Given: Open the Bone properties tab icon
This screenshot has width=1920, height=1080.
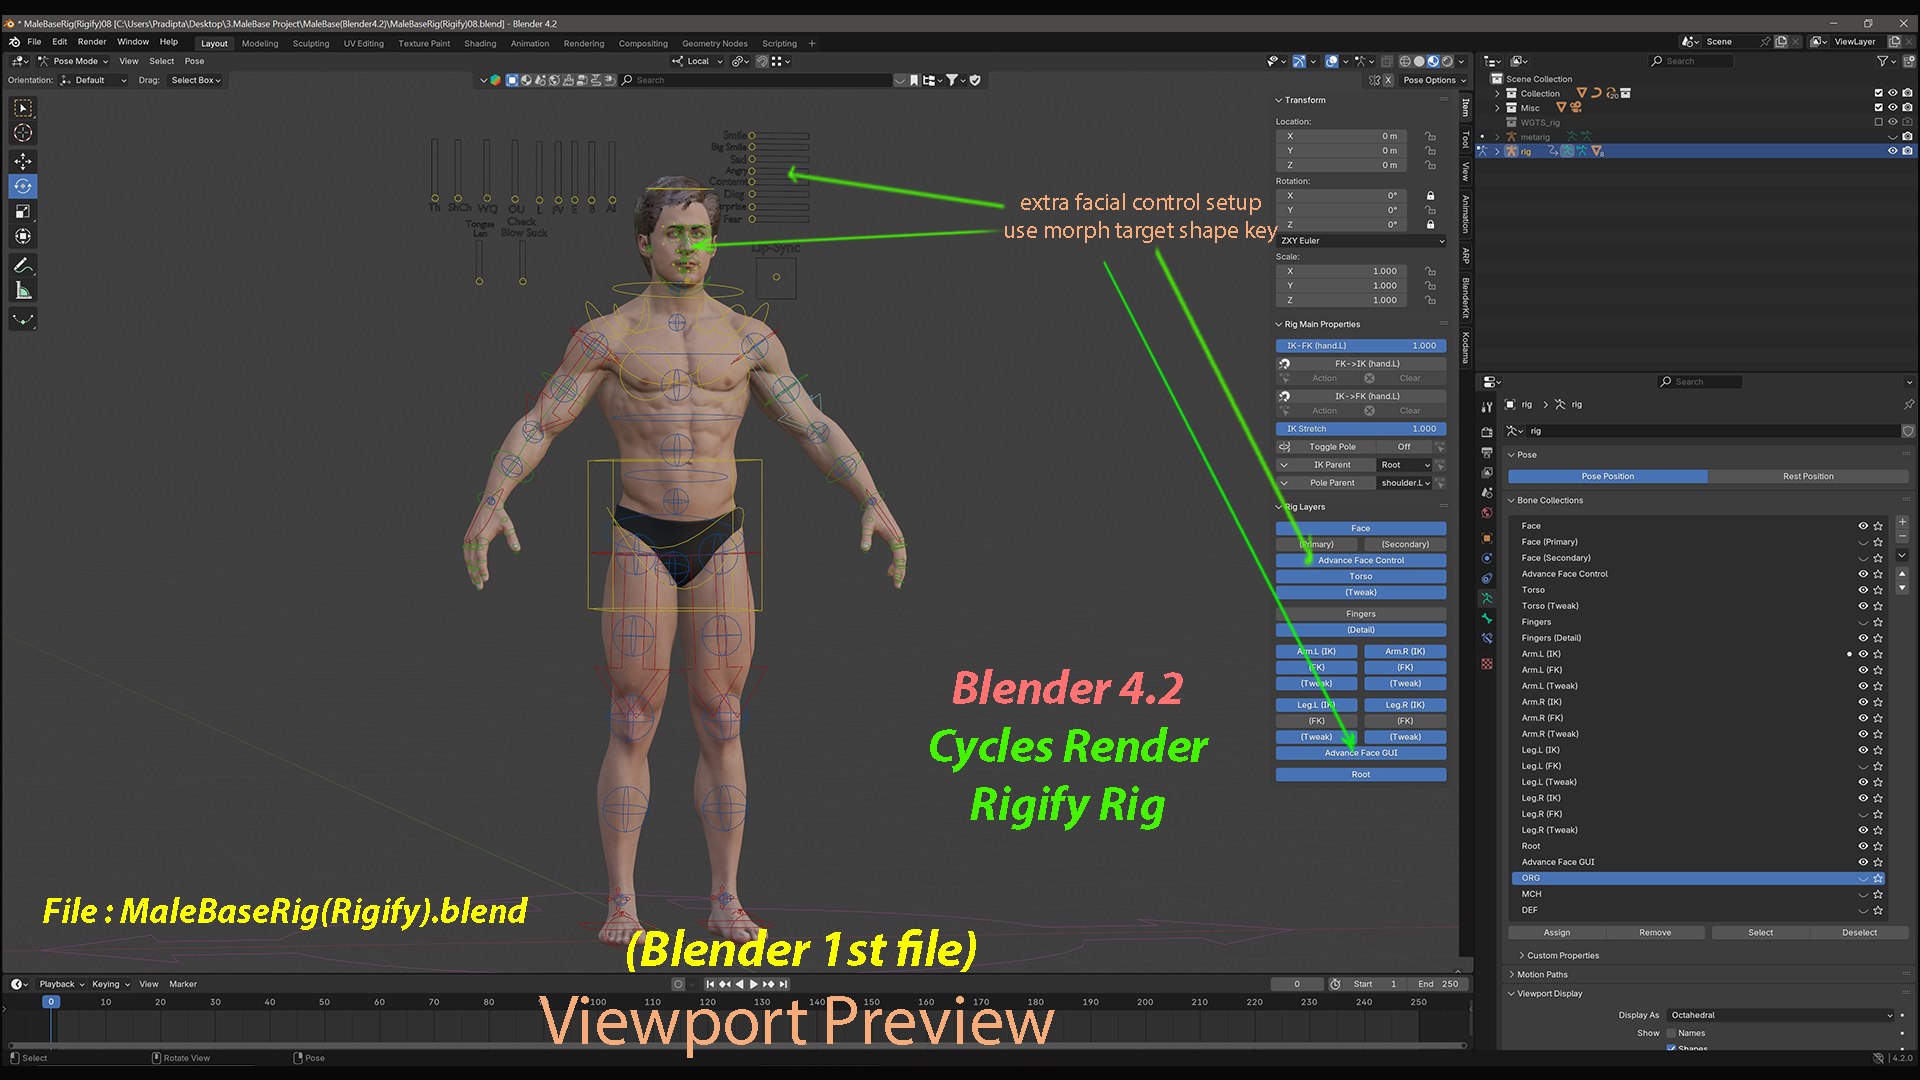Looking at the screenshot, I should [1487, 618].
